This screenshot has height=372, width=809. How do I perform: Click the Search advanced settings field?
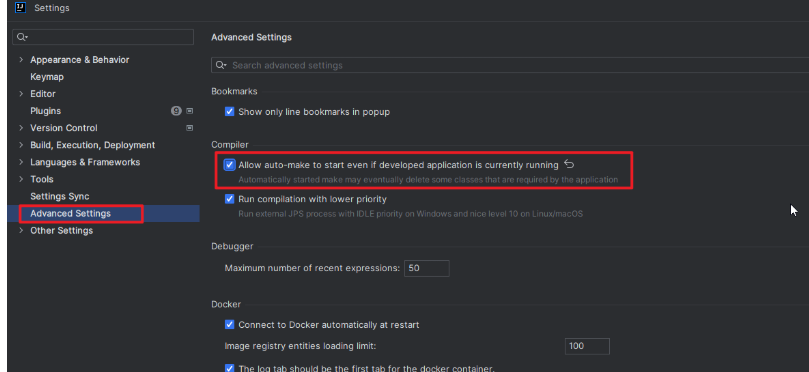[511, 65]
